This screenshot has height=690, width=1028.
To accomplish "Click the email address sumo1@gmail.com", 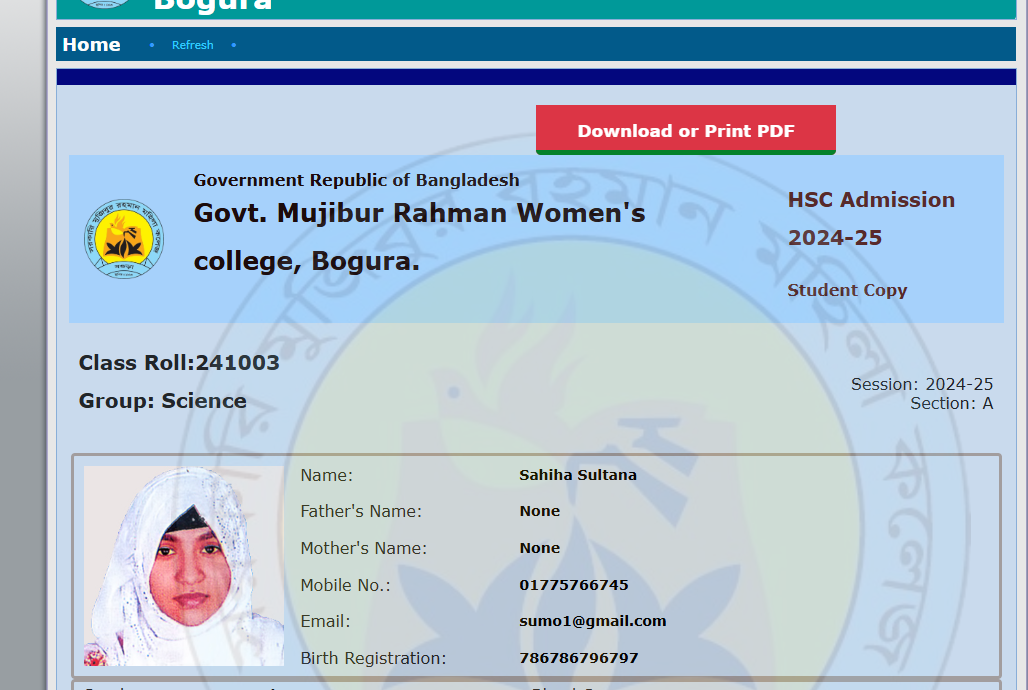I will pos(592,621).
